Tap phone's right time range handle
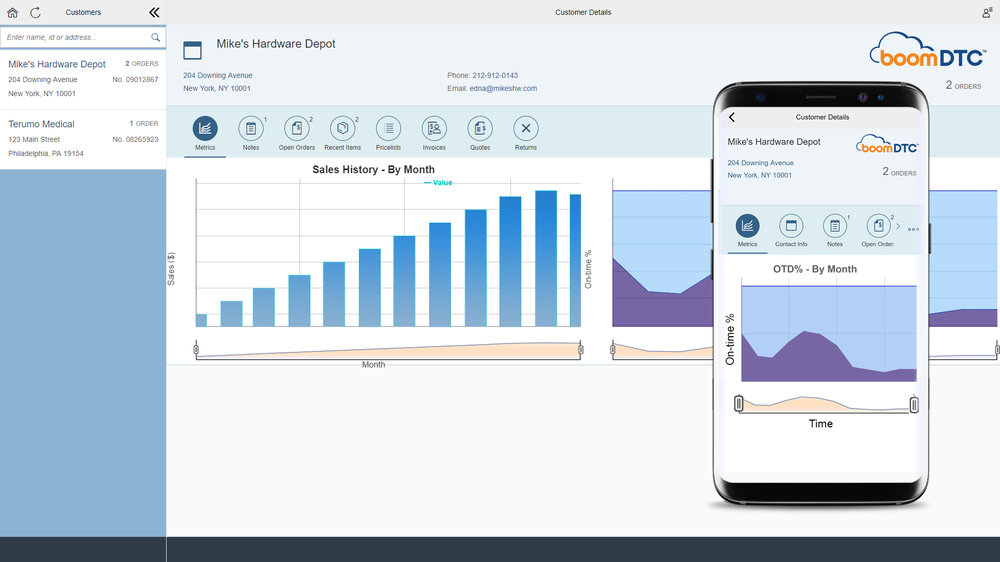The image size is (1000, 562). [x=914, y=404]
